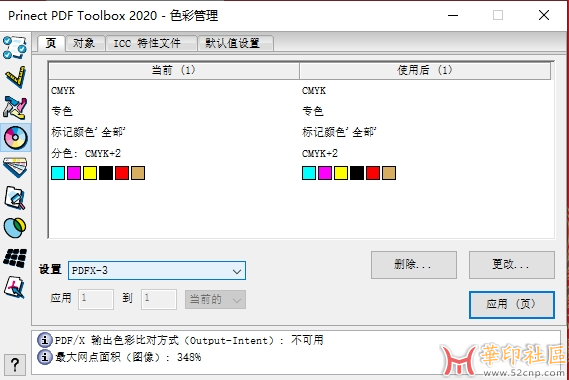The height and width of the screenshot is (380, 569).
Task: Open the help question mark button
Action: click(x=15, y=365)
